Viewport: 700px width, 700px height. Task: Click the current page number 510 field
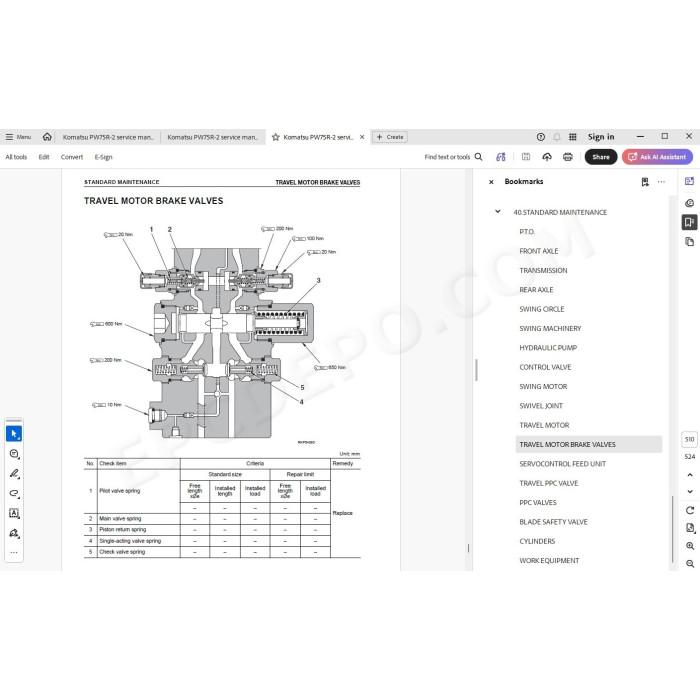click(x=689, y=439)
